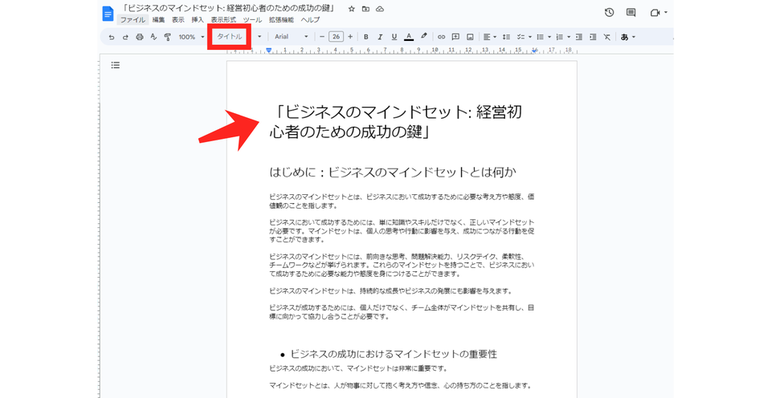Click the first-line indent marker on the ruler
Image resolution: width=771 pixels, height=398 pixels.
pos(268,49)
